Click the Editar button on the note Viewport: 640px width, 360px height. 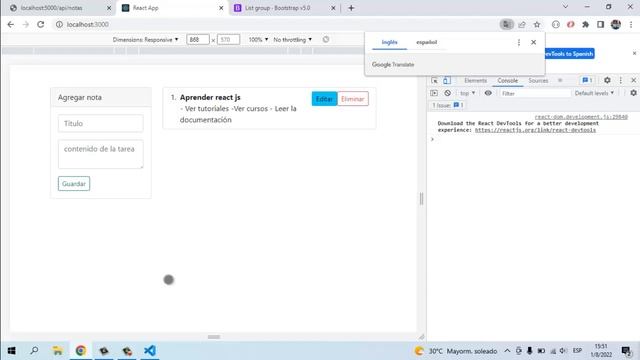tap(324, 99)
